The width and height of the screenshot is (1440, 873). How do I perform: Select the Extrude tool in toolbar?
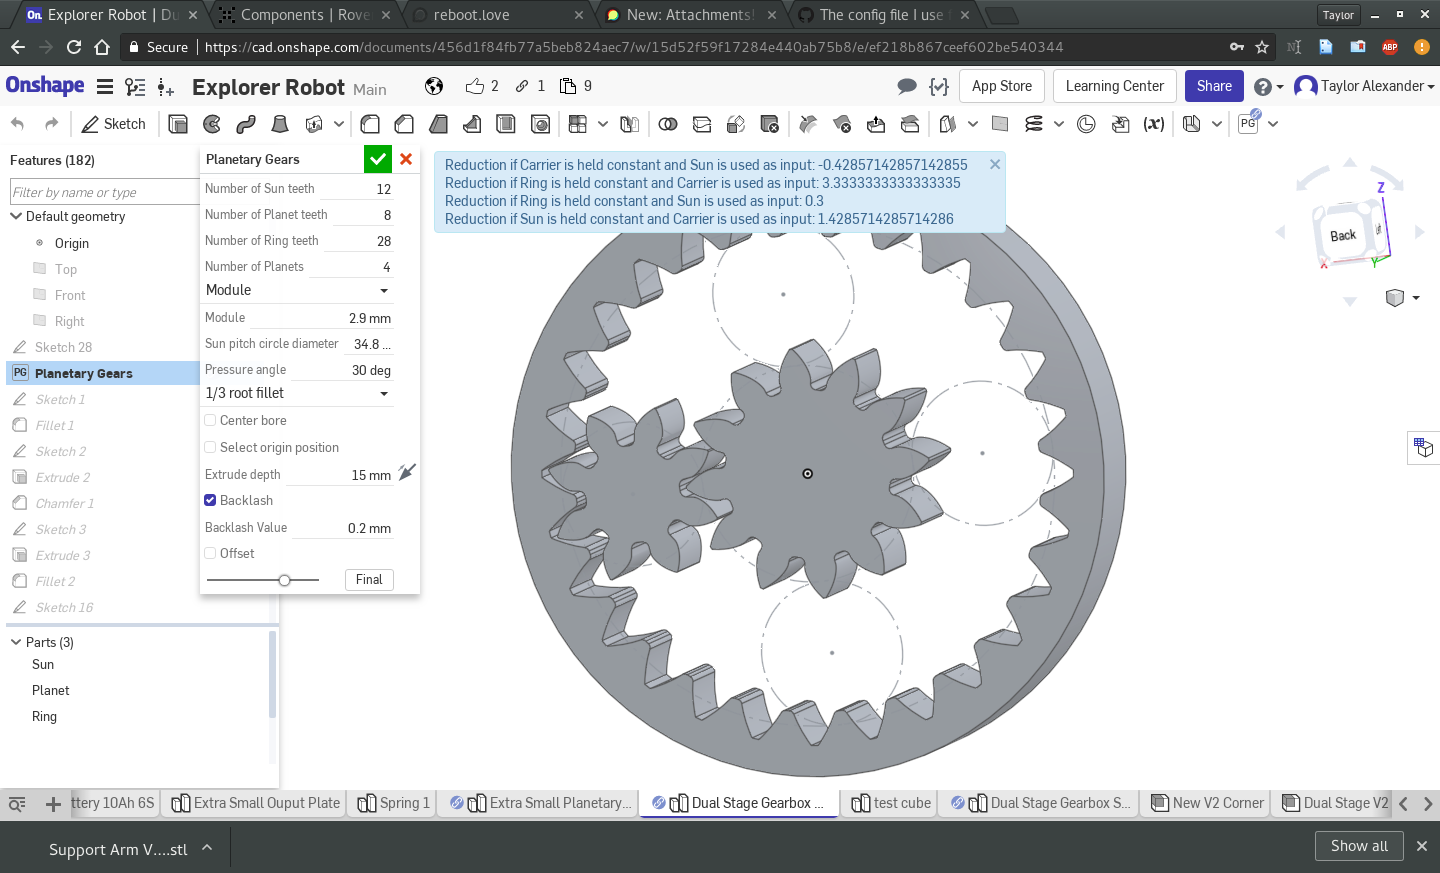(x=178, y=124)
